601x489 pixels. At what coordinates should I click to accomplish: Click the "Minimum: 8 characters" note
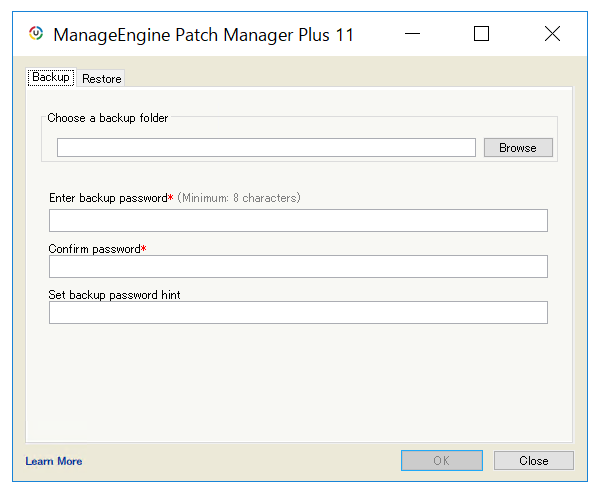tap(239, 198)
